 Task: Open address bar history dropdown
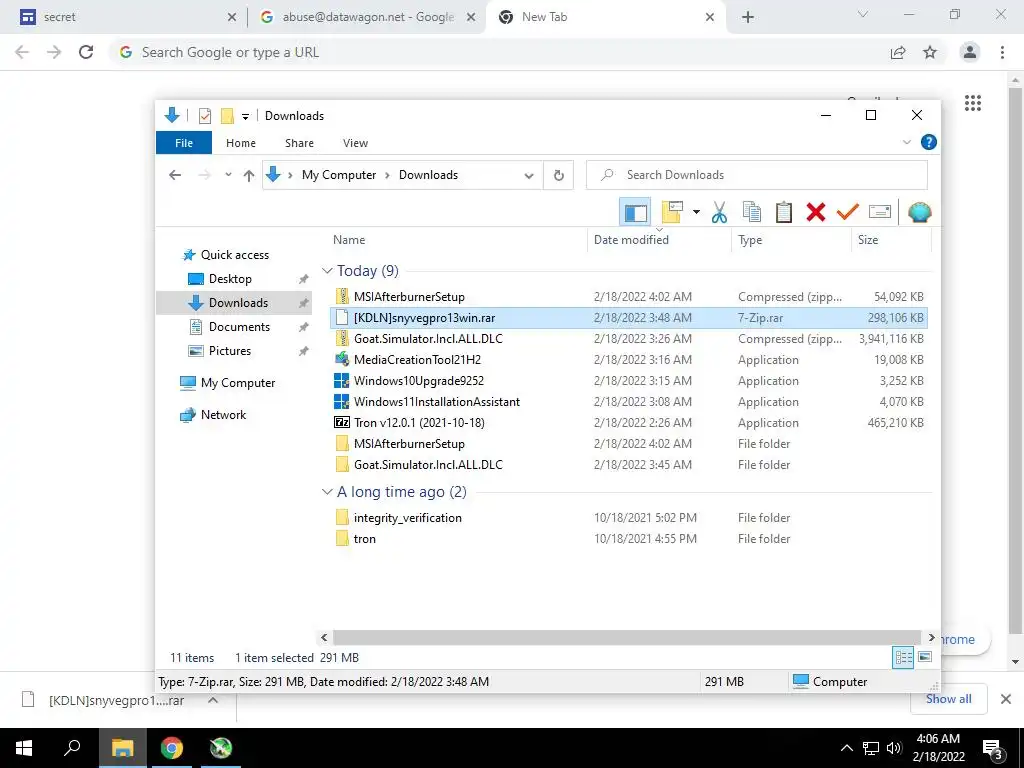[x=529, y=175]
